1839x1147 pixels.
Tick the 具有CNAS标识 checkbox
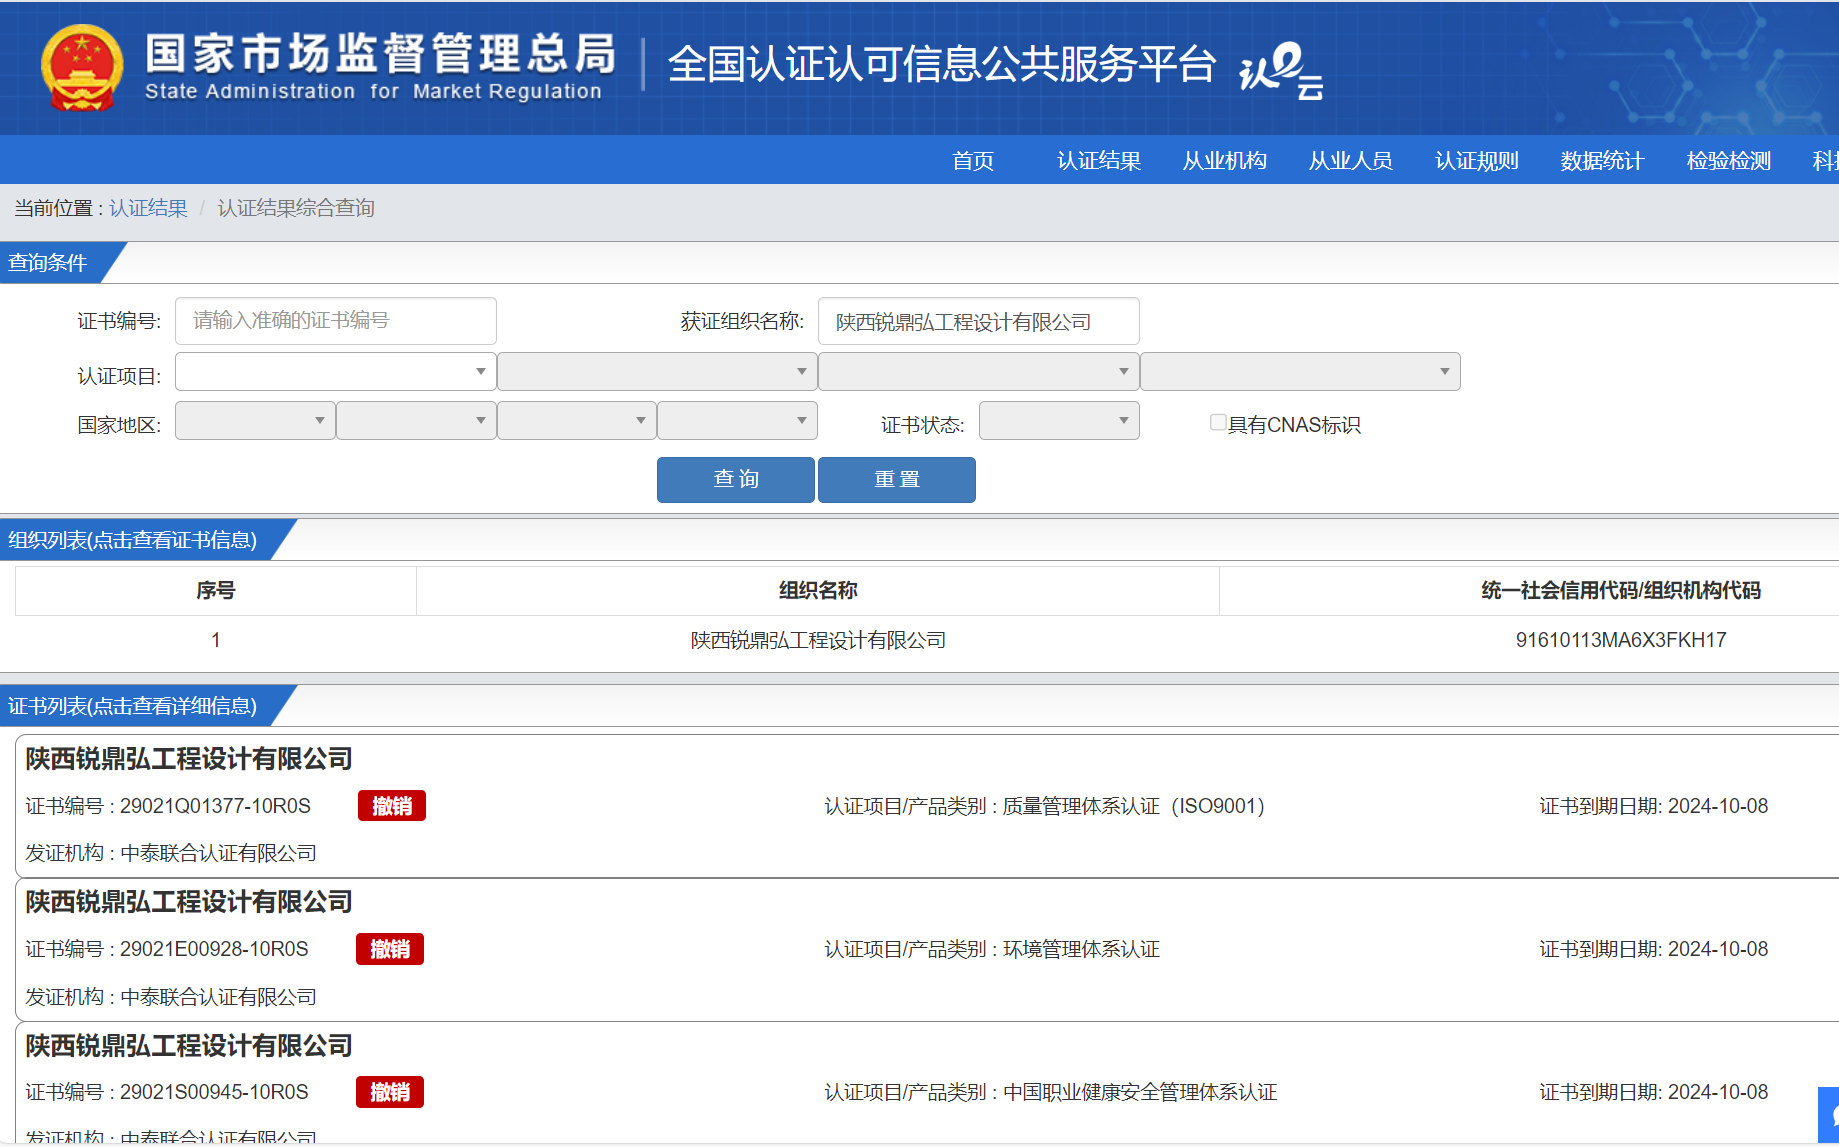click(1217, 423)
